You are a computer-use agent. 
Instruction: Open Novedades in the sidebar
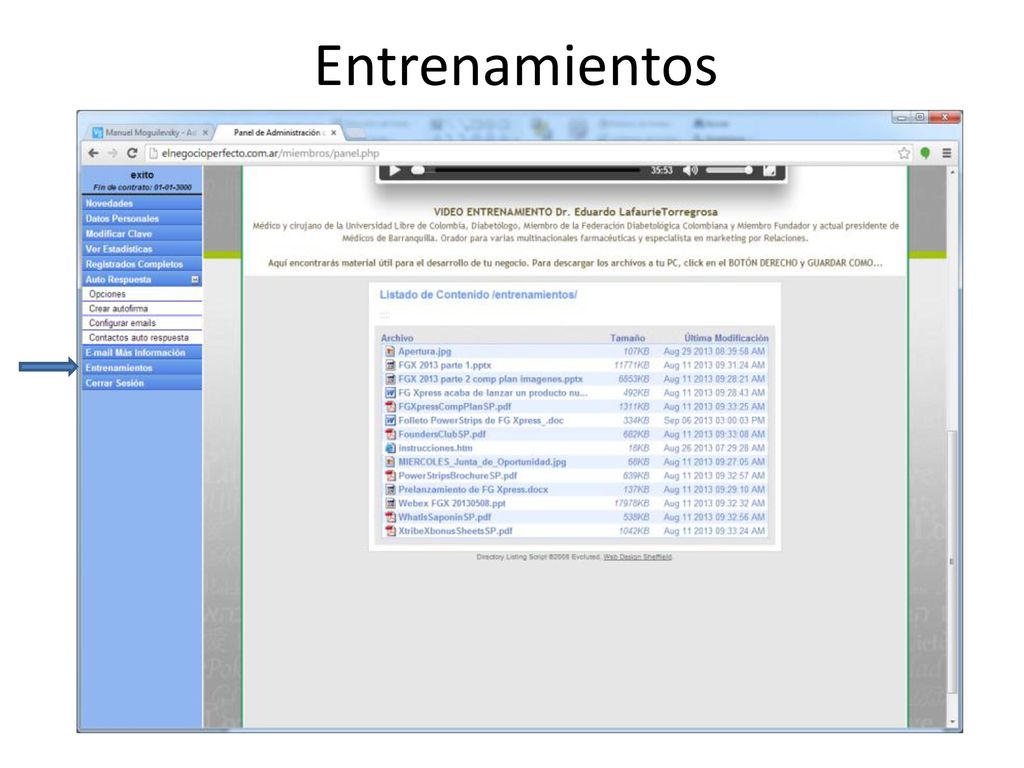[x=141, y=203]
